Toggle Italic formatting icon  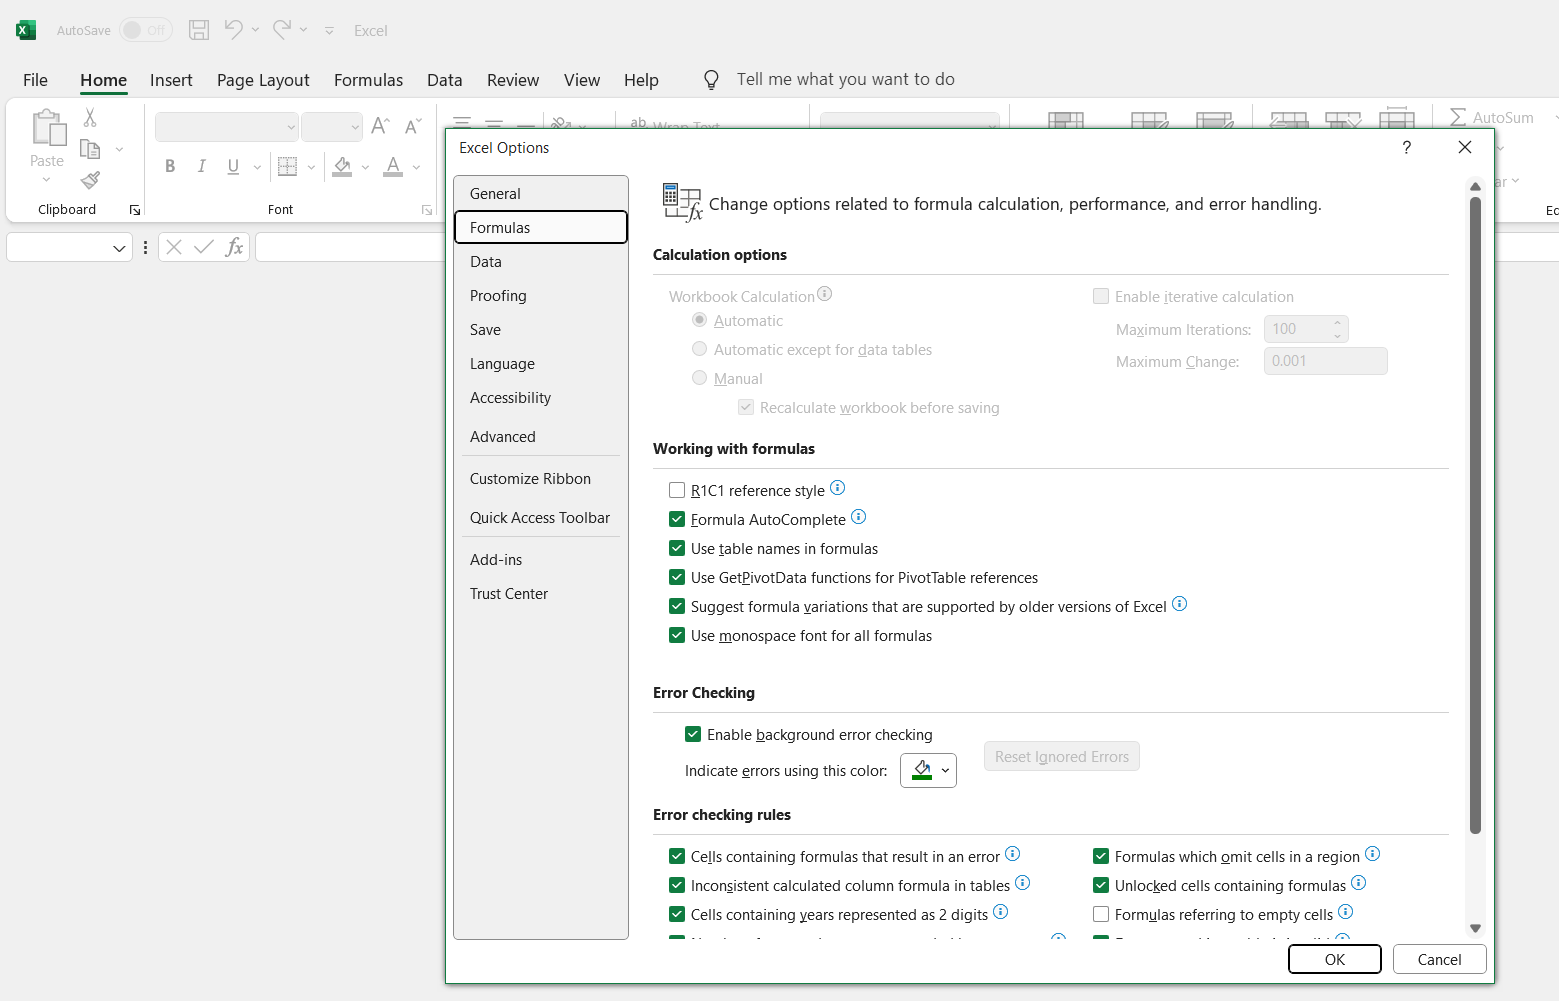click(201, 166)
